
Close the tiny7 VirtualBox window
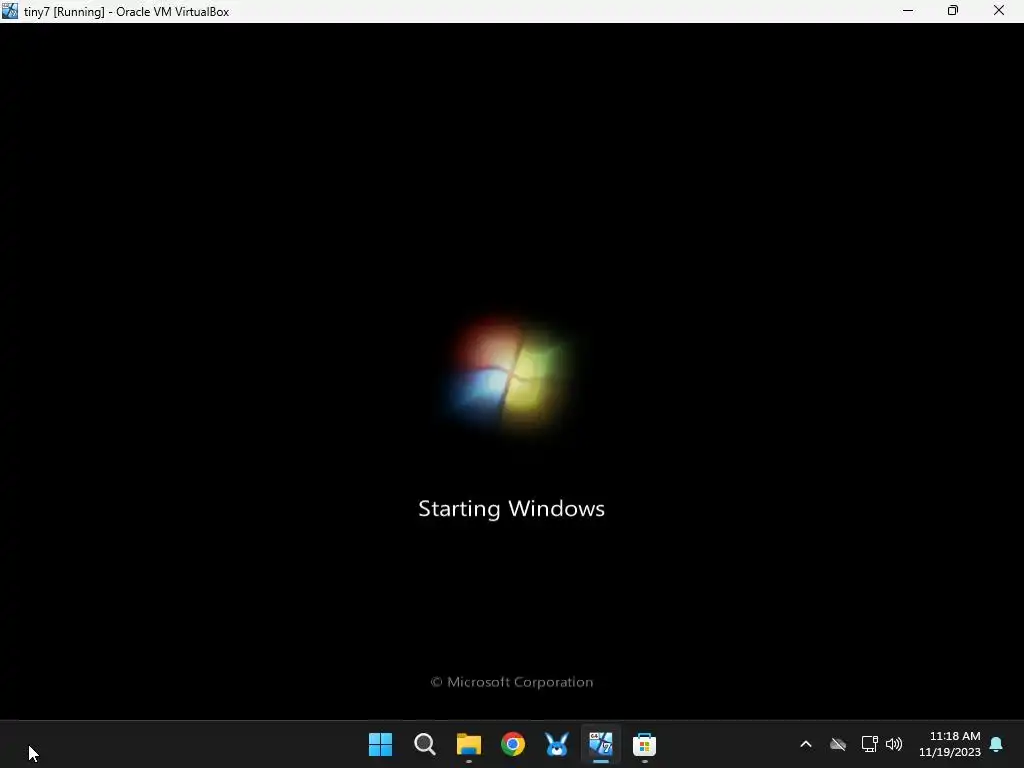[999, 11]
